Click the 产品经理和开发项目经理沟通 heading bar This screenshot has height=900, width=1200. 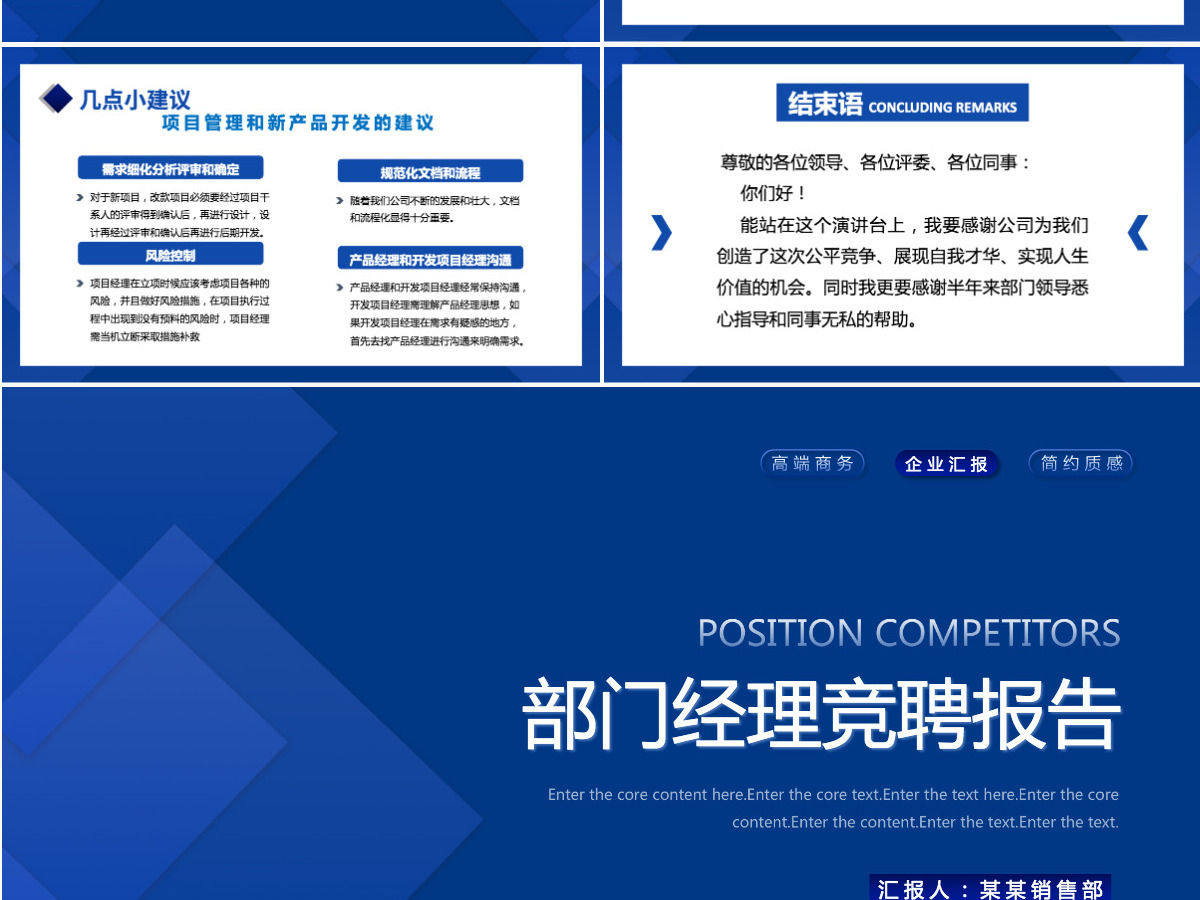click(430, 259)
